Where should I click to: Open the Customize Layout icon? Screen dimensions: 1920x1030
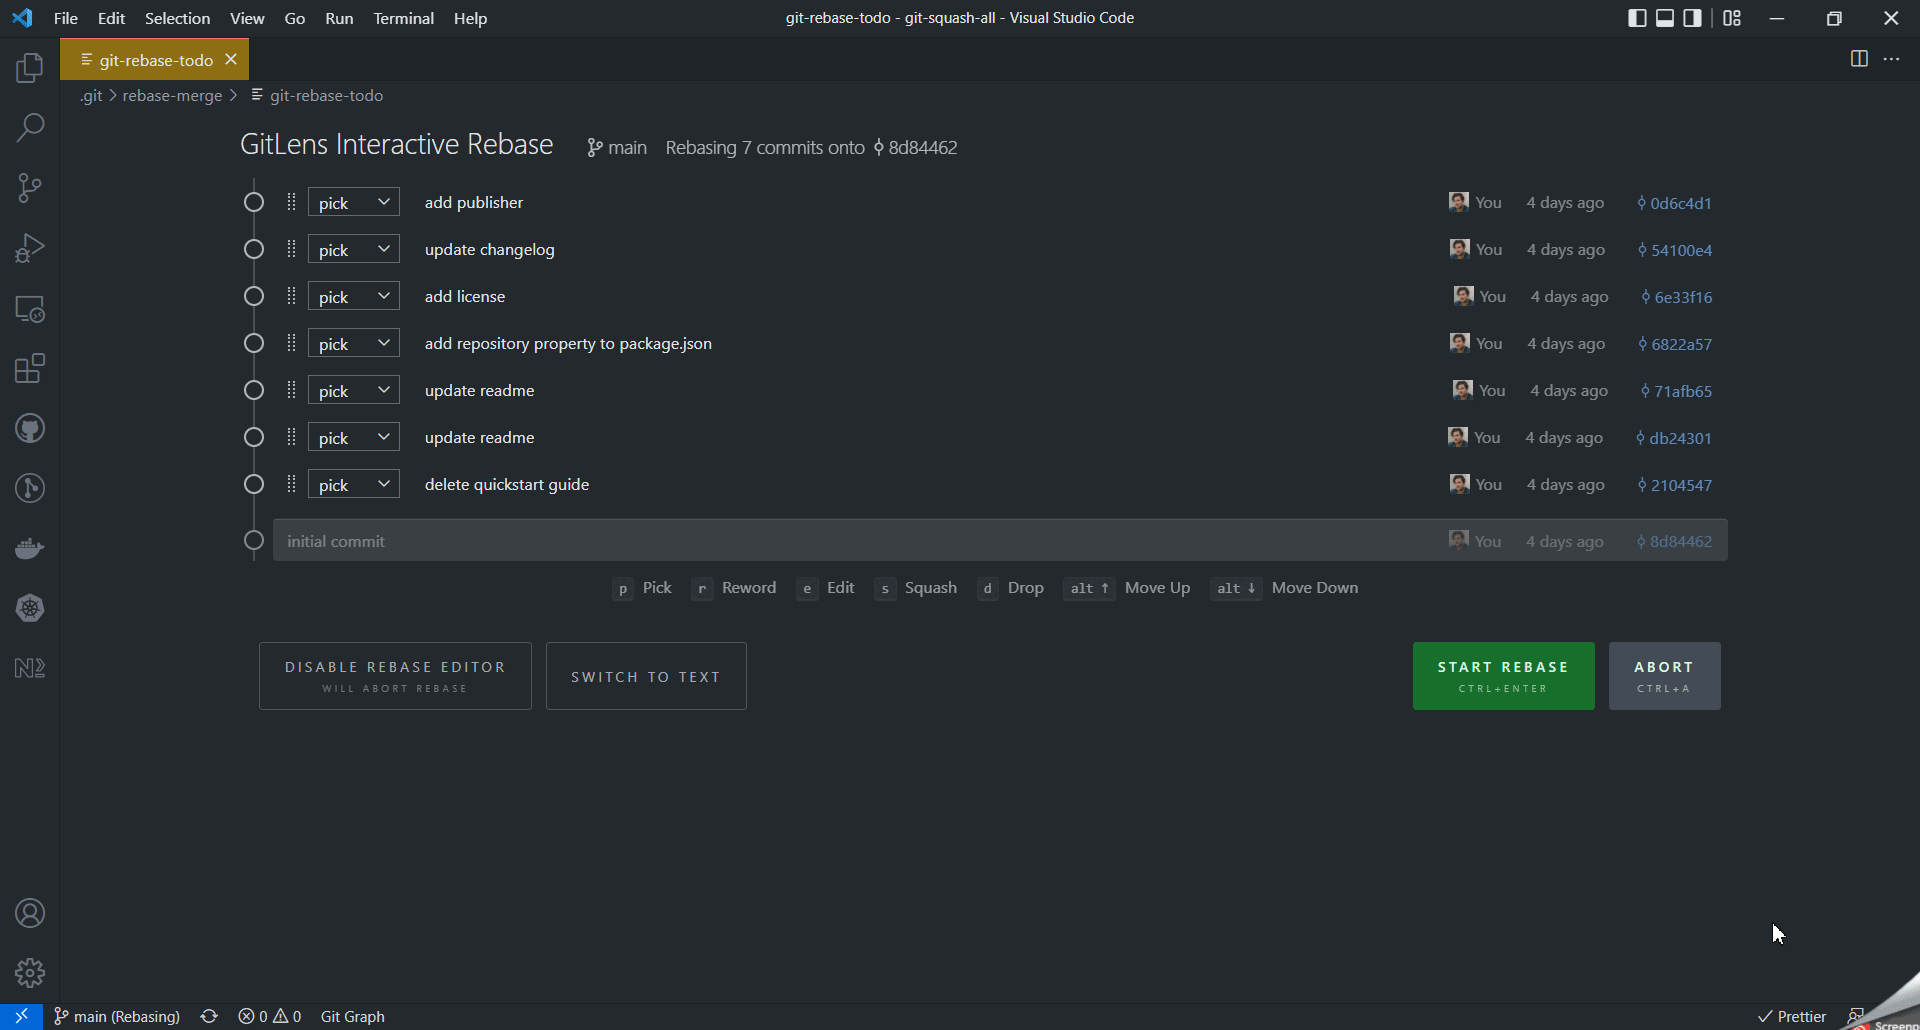(x=1732, y=18)
